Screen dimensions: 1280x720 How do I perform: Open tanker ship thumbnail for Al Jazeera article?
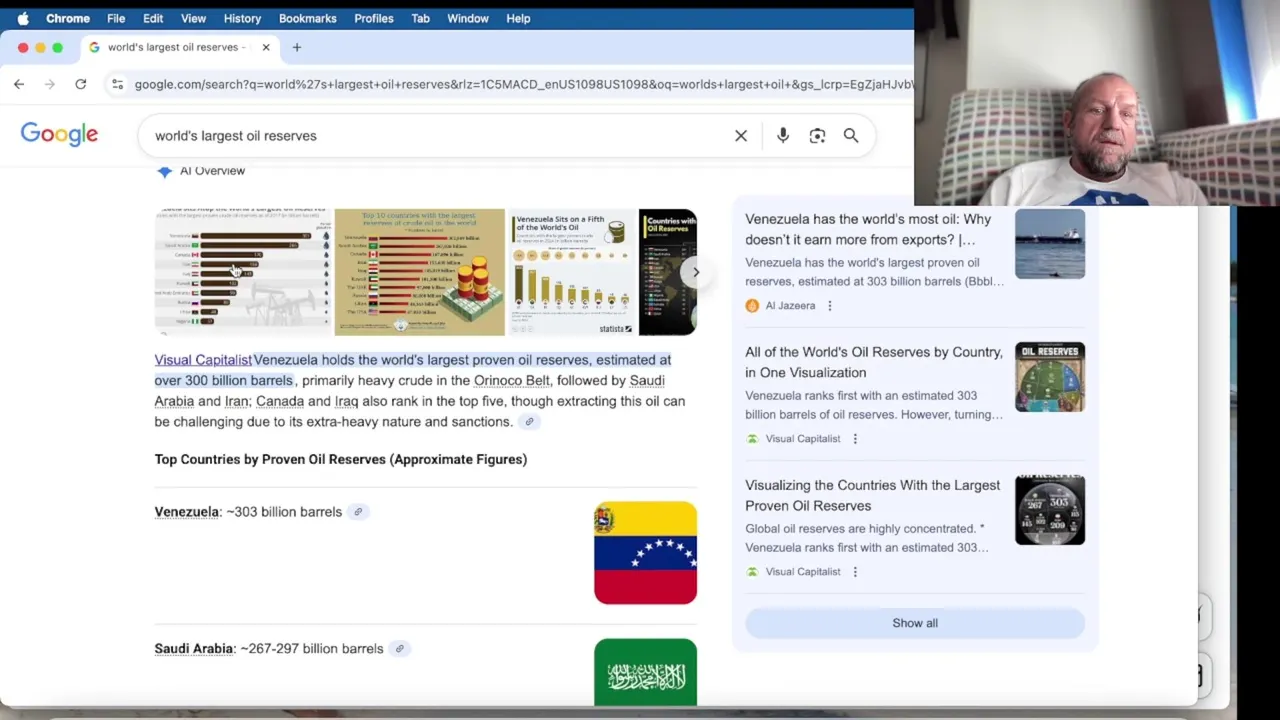pos(1050,244)
